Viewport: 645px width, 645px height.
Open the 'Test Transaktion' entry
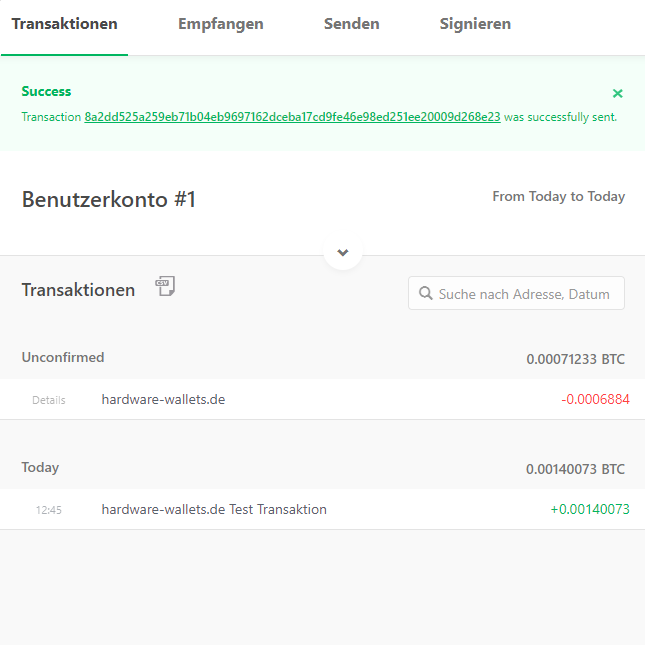click(214, 509)
